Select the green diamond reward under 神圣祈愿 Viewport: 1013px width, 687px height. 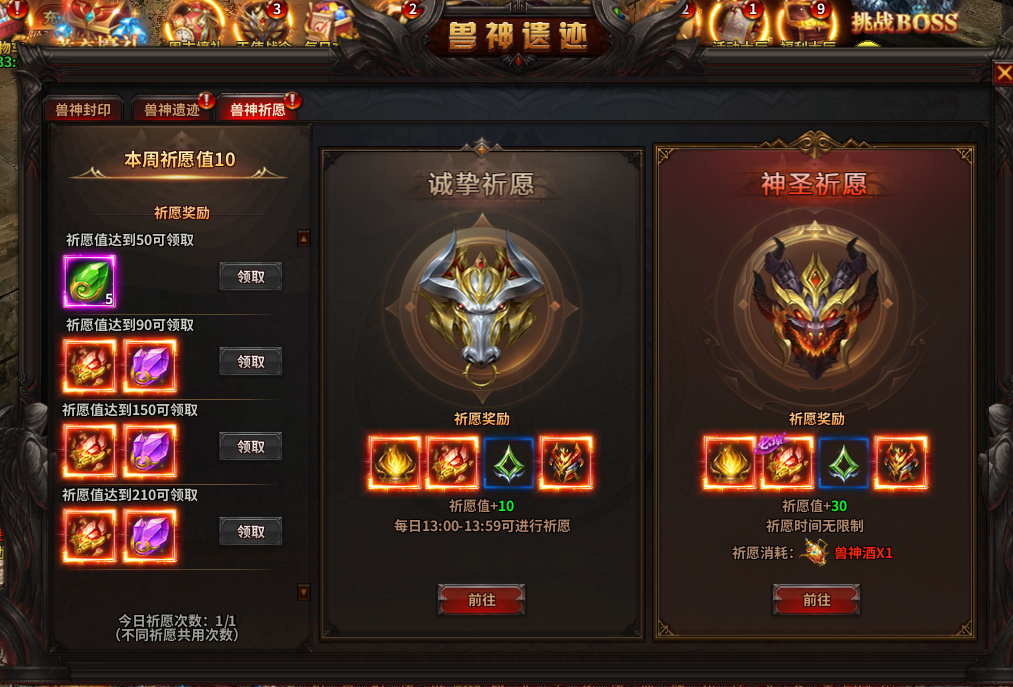point(844,463)
